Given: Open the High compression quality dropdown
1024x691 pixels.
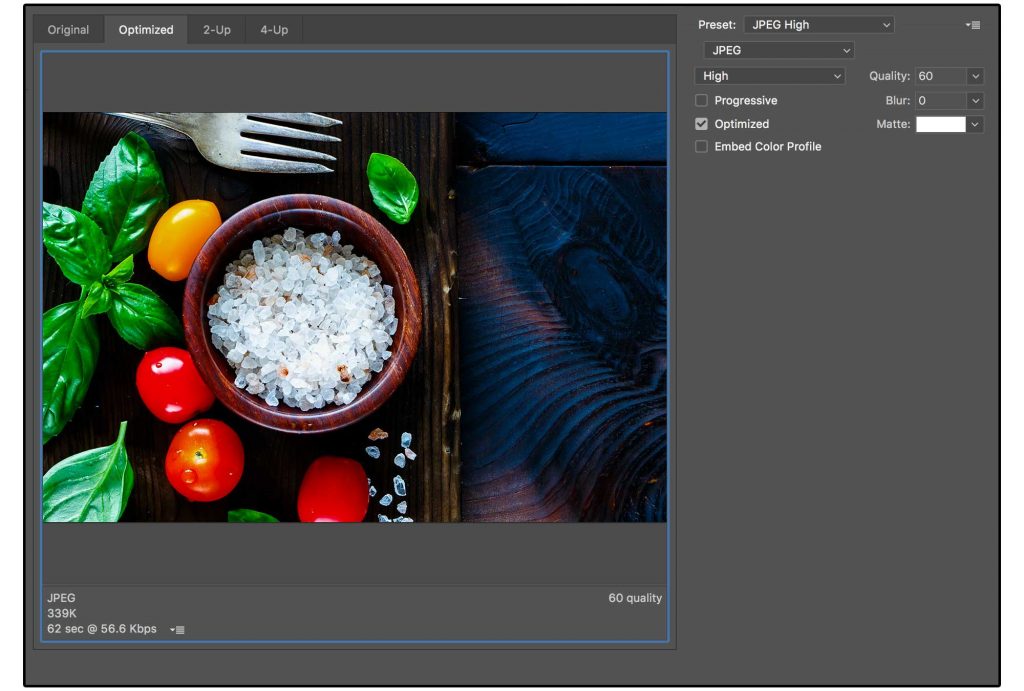Looking at the screenshot, I should tap(770, 76).
